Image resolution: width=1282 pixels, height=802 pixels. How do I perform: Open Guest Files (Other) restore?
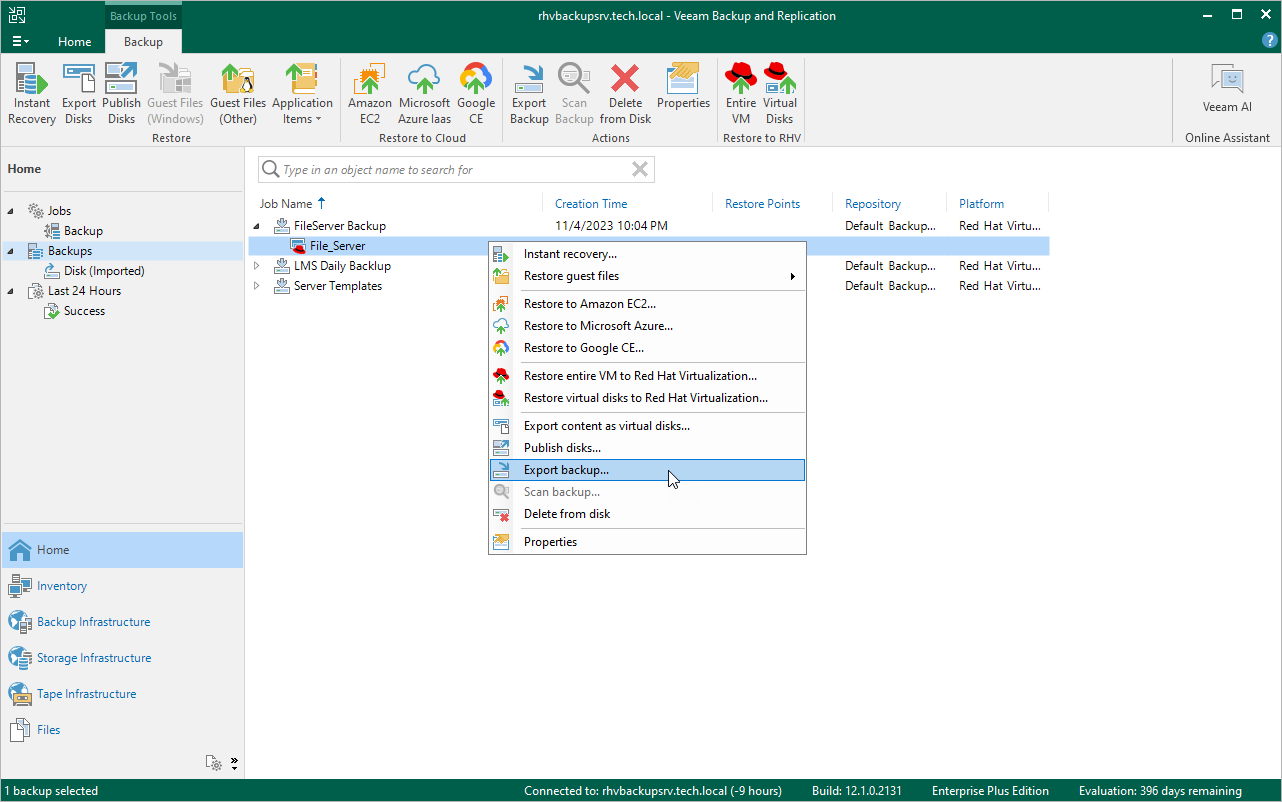point(238,94)
